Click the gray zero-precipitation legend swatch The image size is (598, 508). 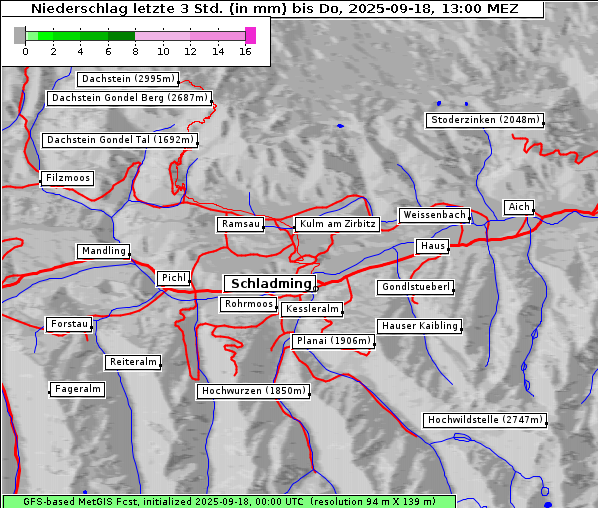pos(19,35)
